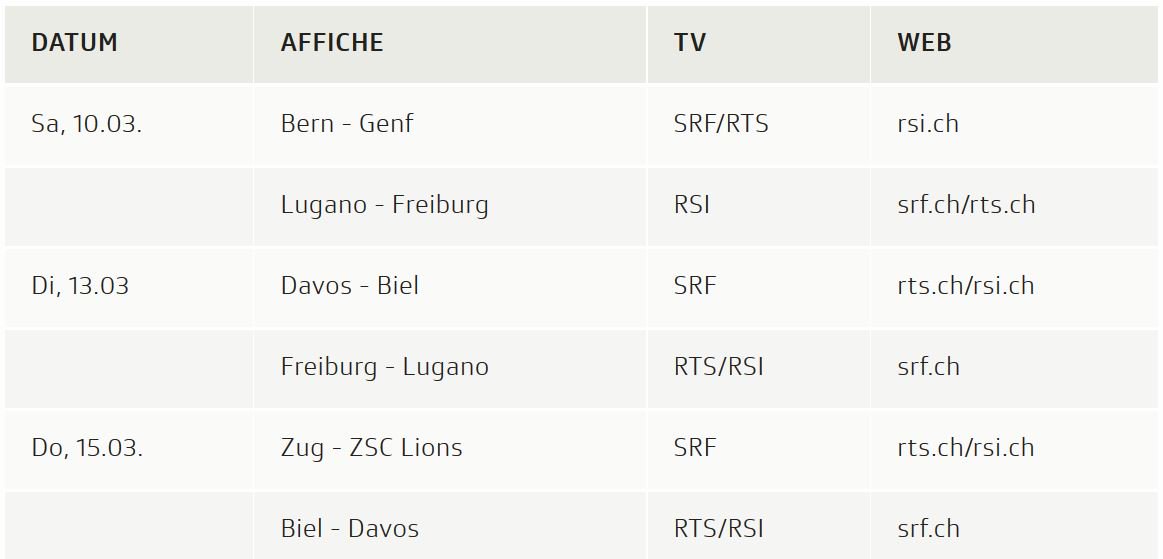Open rsi.ch in the Bern - Genf row
This screenshot has width=1163, height=559.
(928, 124)
